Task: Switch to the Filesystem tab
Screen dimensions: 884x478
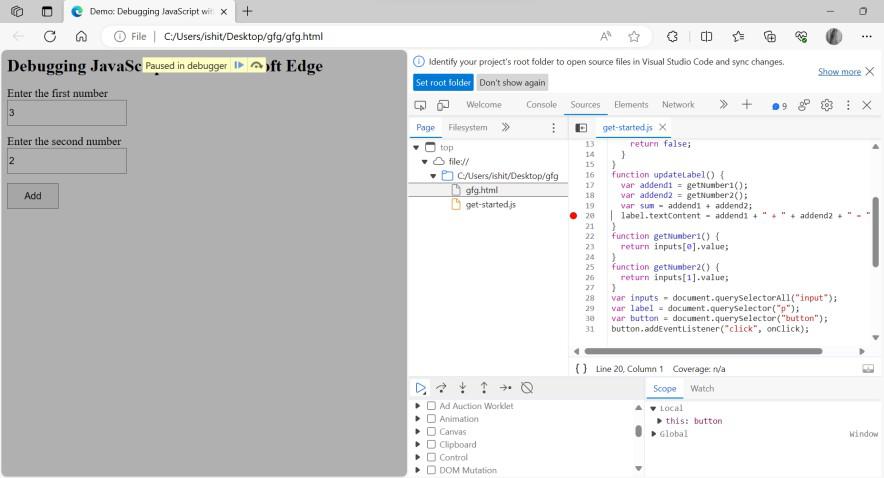Action: coord(467,127)
